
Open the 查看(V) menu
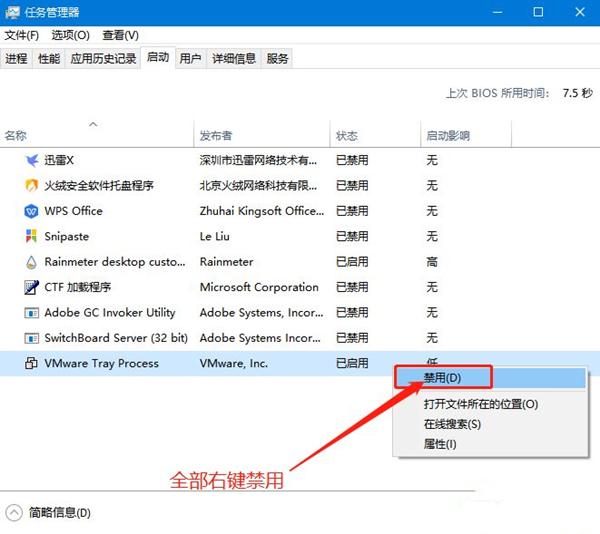point(121,36)
